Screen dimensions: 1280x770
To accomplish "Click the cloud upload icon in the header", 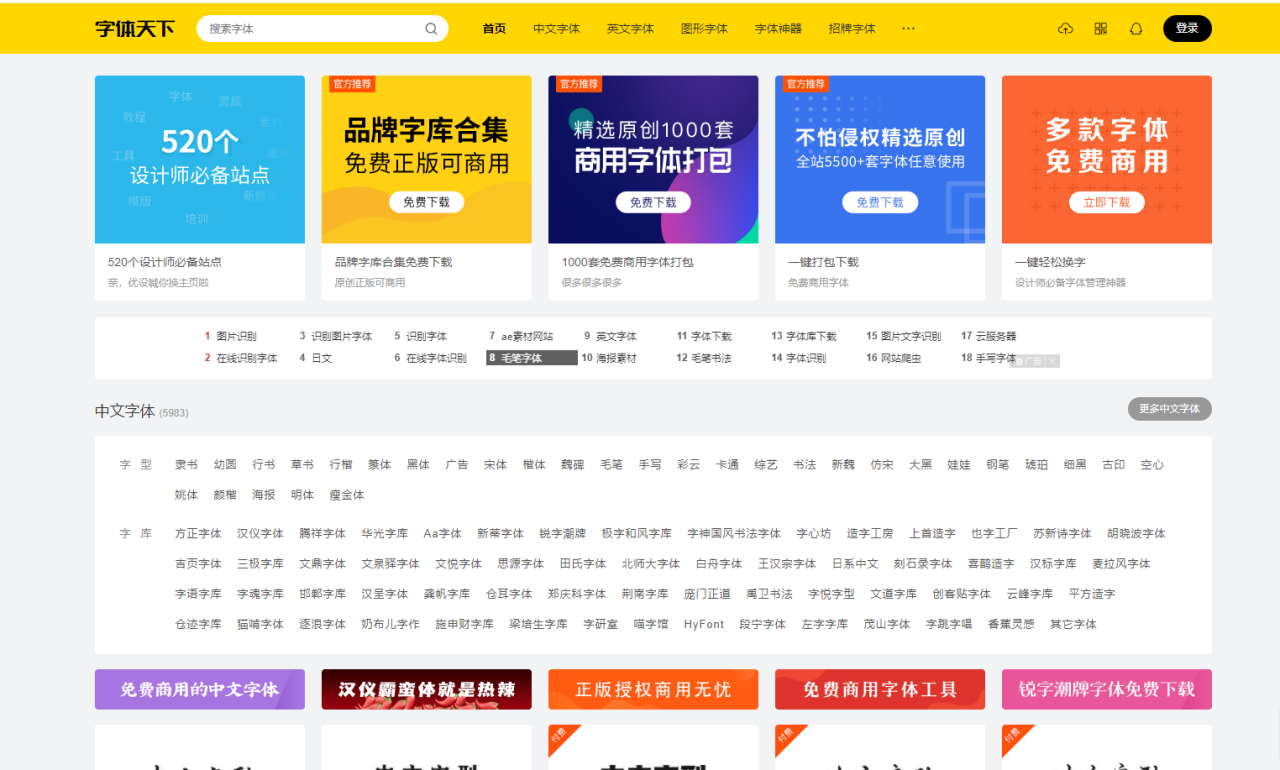I will tap(1066, 29).
